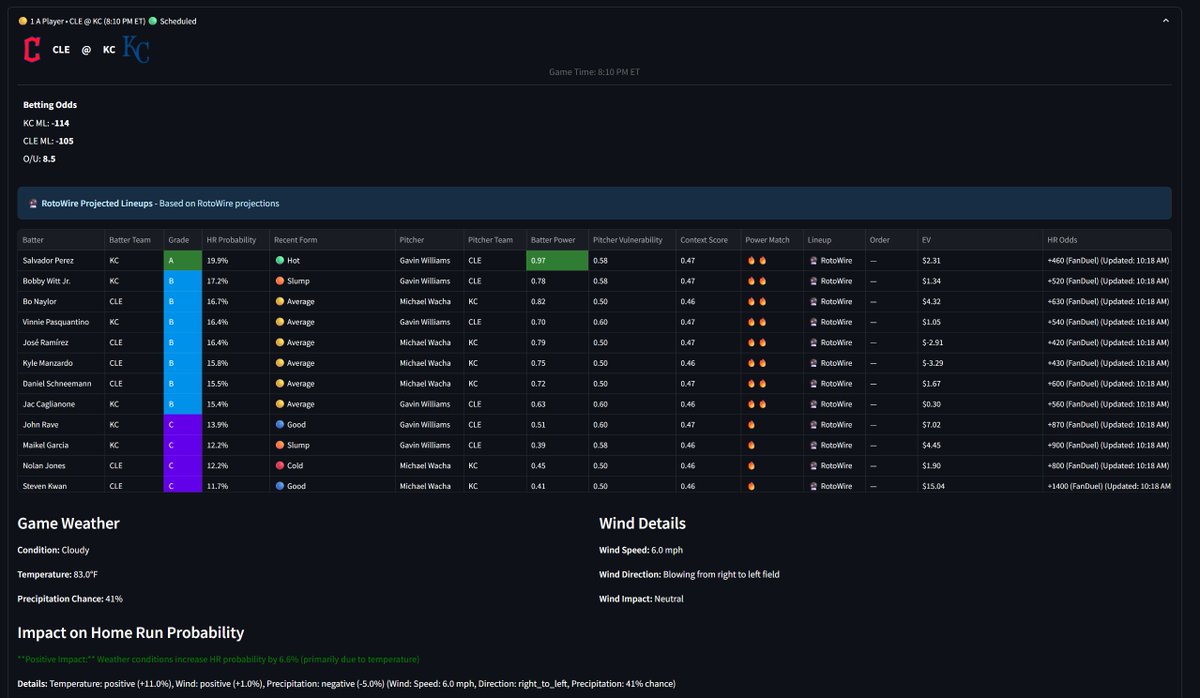Click the Cleveland Guardians team logo

tap(32, 49)
